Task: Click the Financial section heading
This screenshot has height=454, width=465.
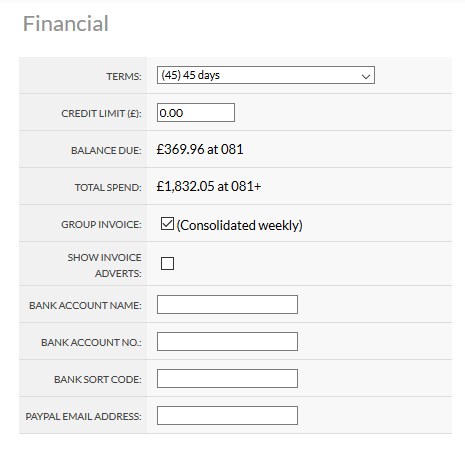Action: (66, 24)
